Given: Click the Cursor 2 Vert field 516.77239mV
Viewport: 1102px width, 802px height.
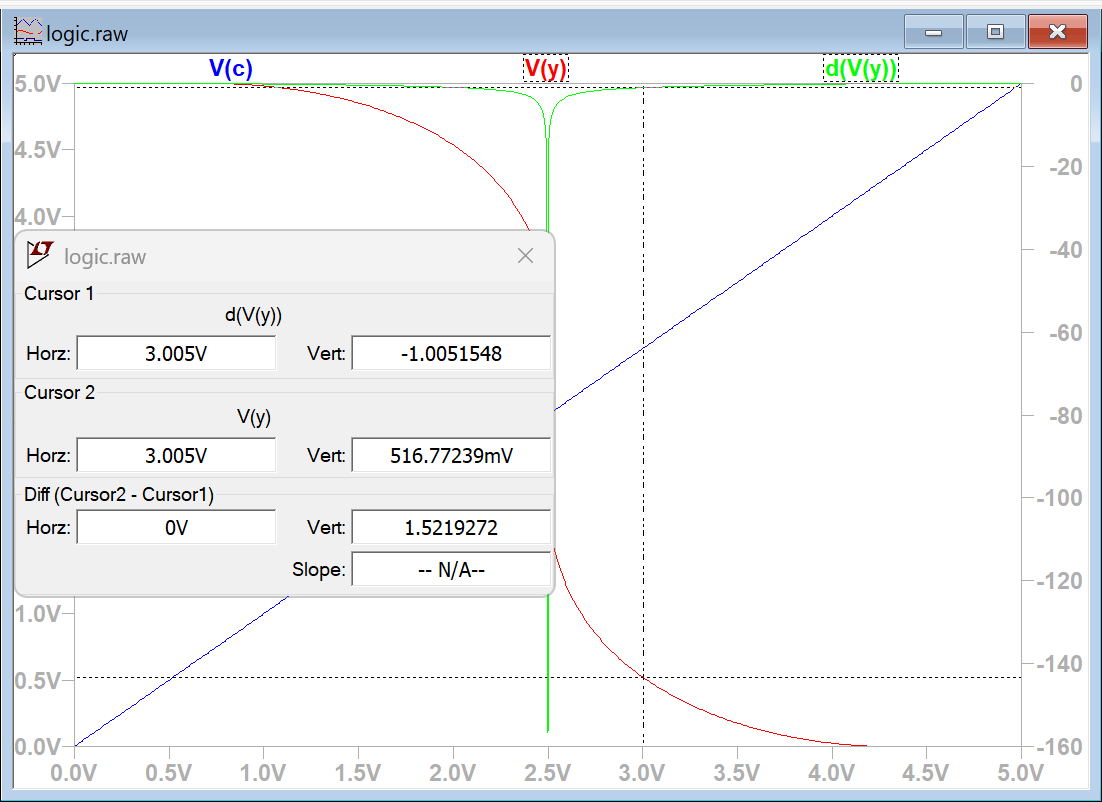Looking at the screenshot, I should (451, 455).
